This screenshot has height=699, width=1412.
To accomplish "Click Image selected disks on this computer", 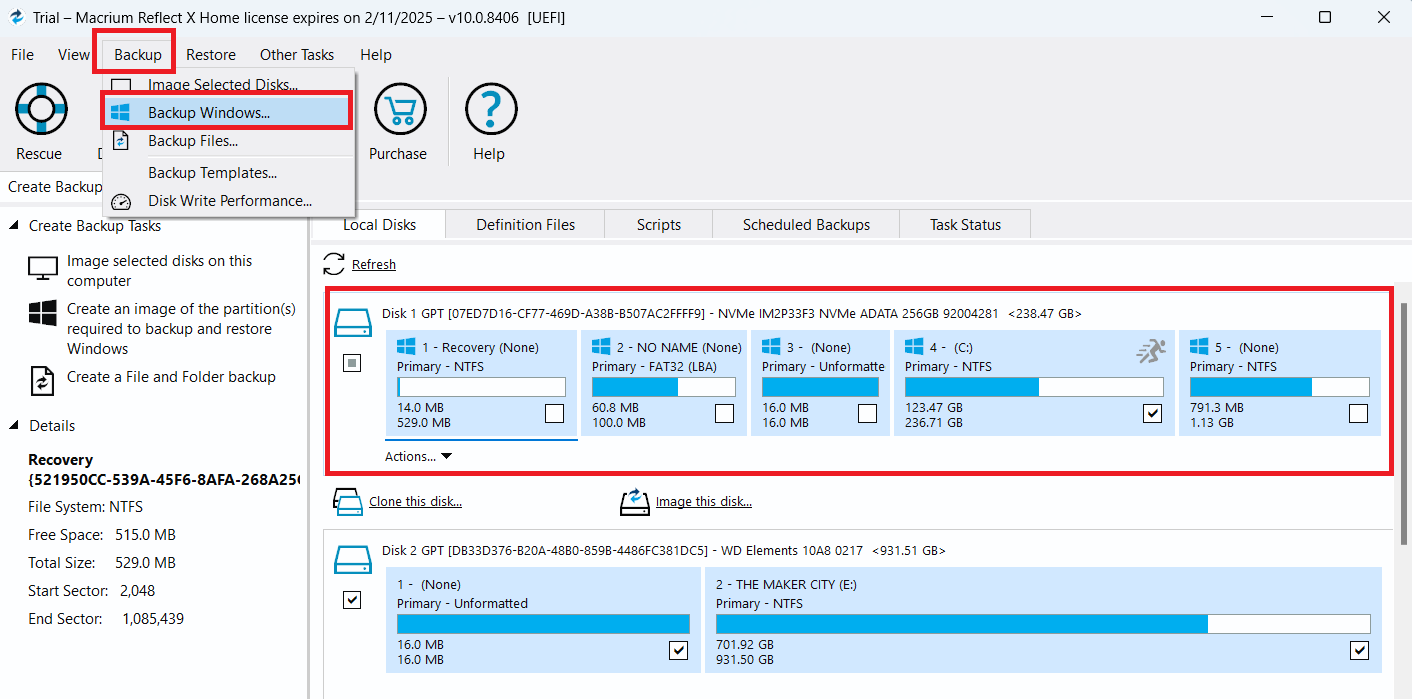I will (160, 271).
